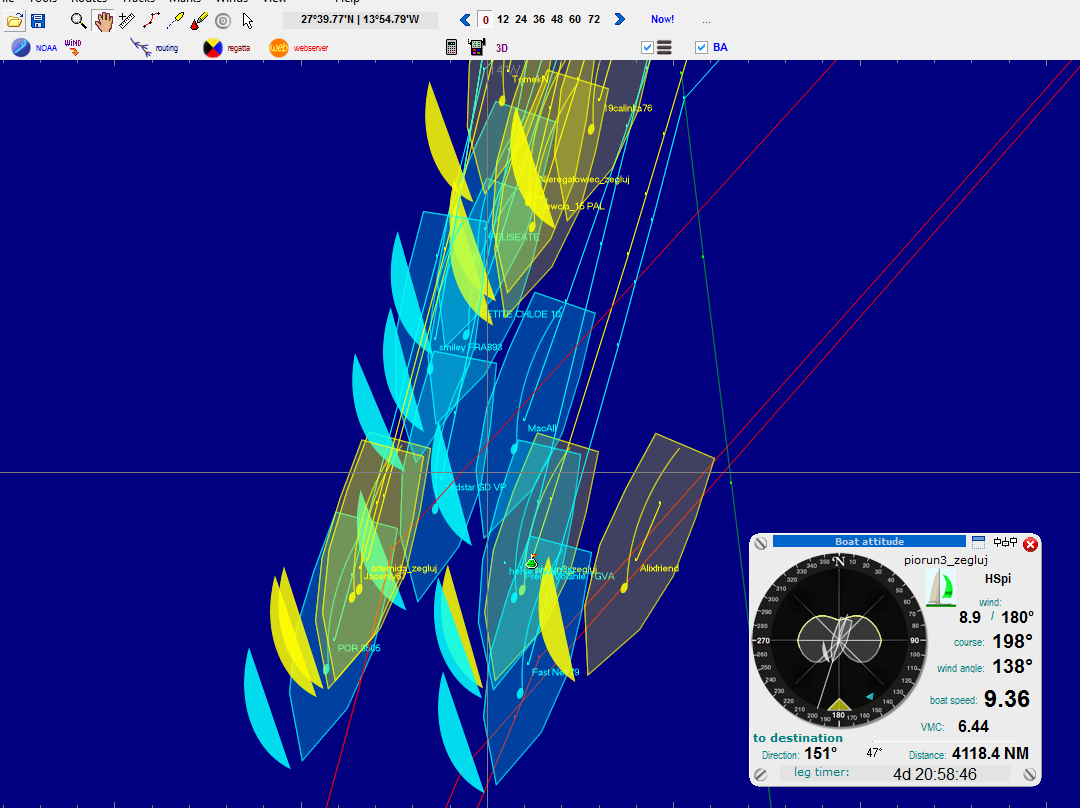This screenshot has height=808, width=1080.
Task: Open a file with the folder icon
Action: click(x=14, y=21)
